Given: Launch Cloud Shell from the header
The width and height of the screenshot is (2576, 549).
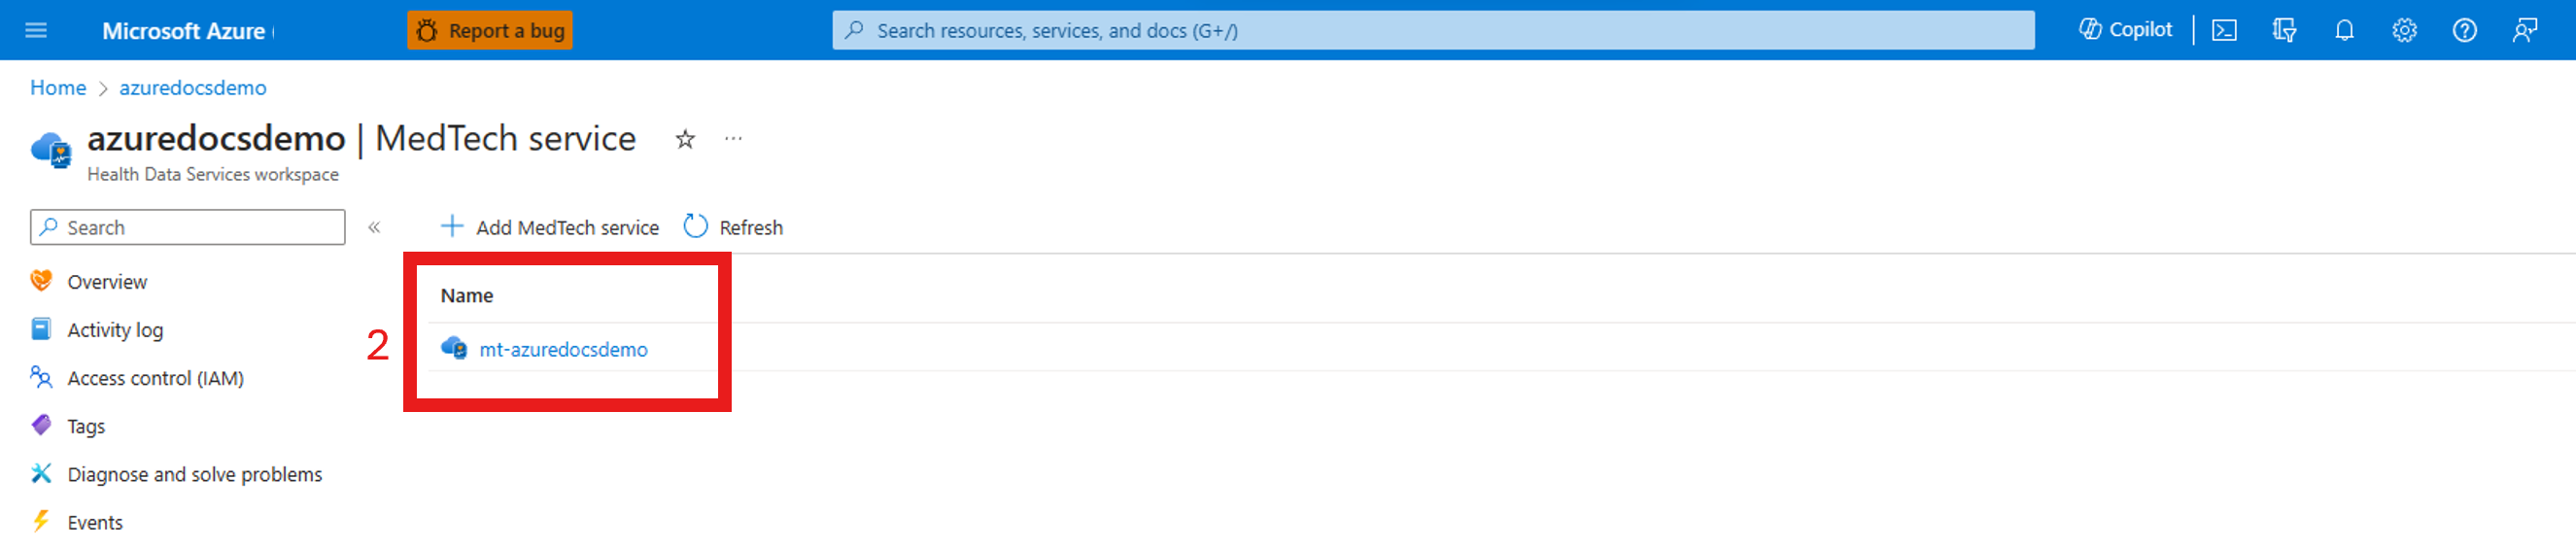Looking at the screenshot, I should (2224, 30).
